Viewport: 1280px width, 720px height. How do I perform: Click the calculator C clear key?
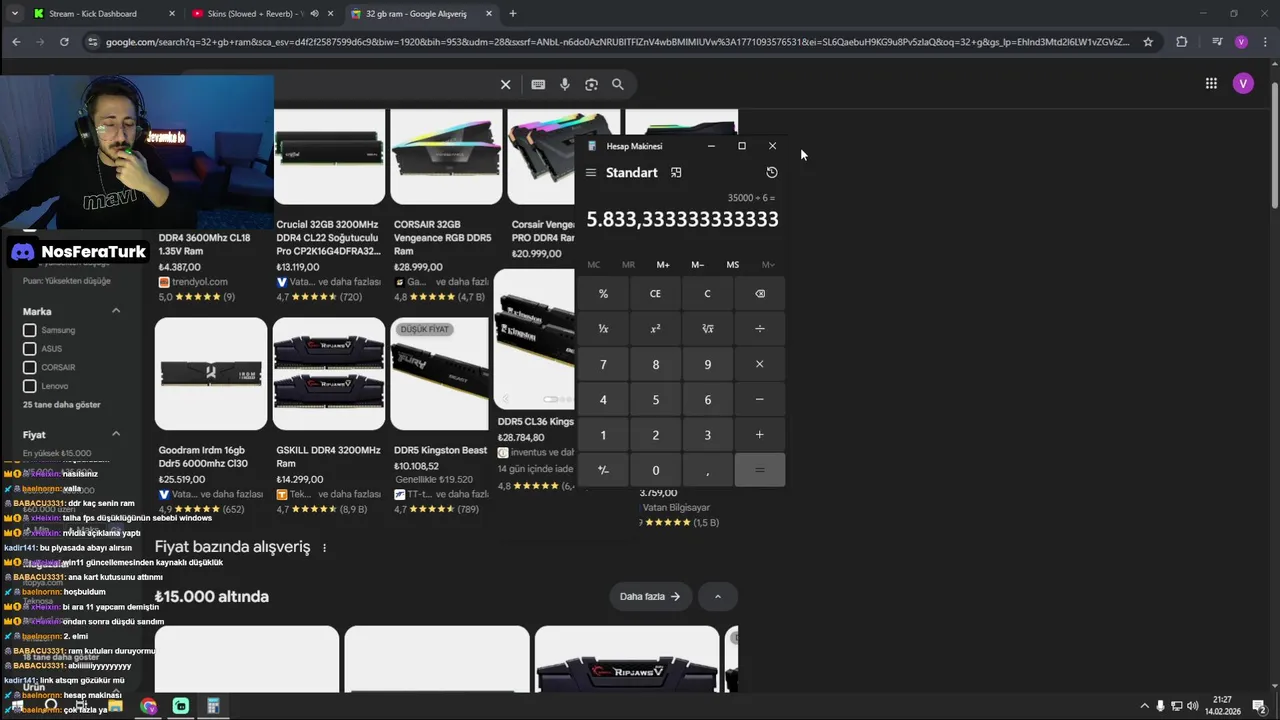[x=707, y=294]
